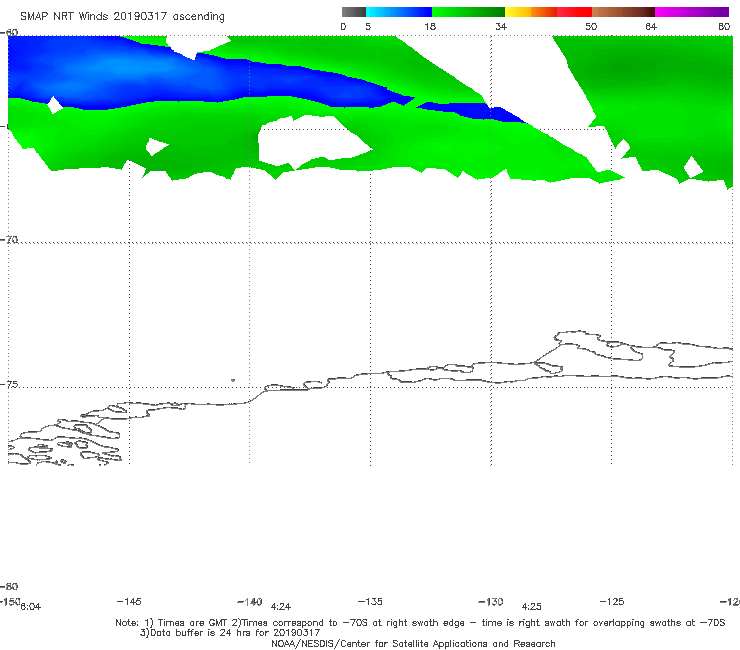
Task: Click the note line starting 'Note: 1) Times are GMT'
Action: 420,623
